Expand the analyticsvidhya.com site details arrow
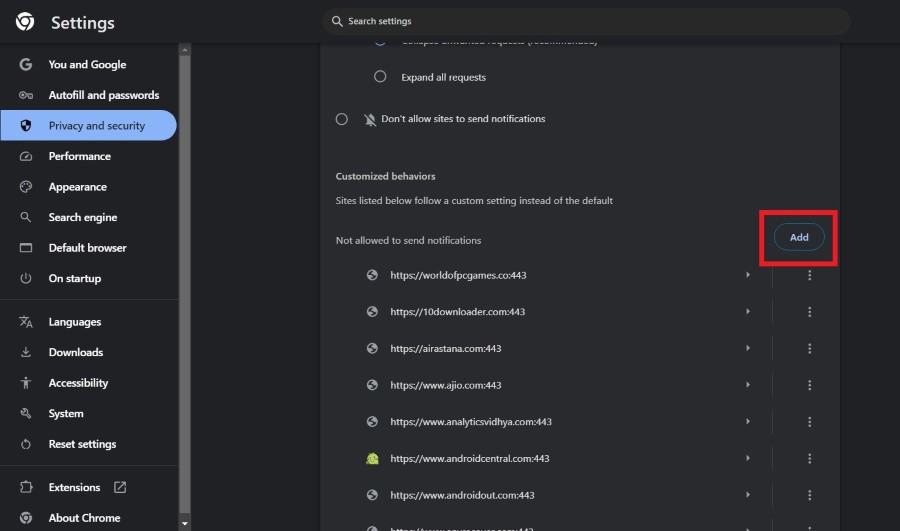The height and width of the screenshot is (531, 900). click(x=748, y=421)
